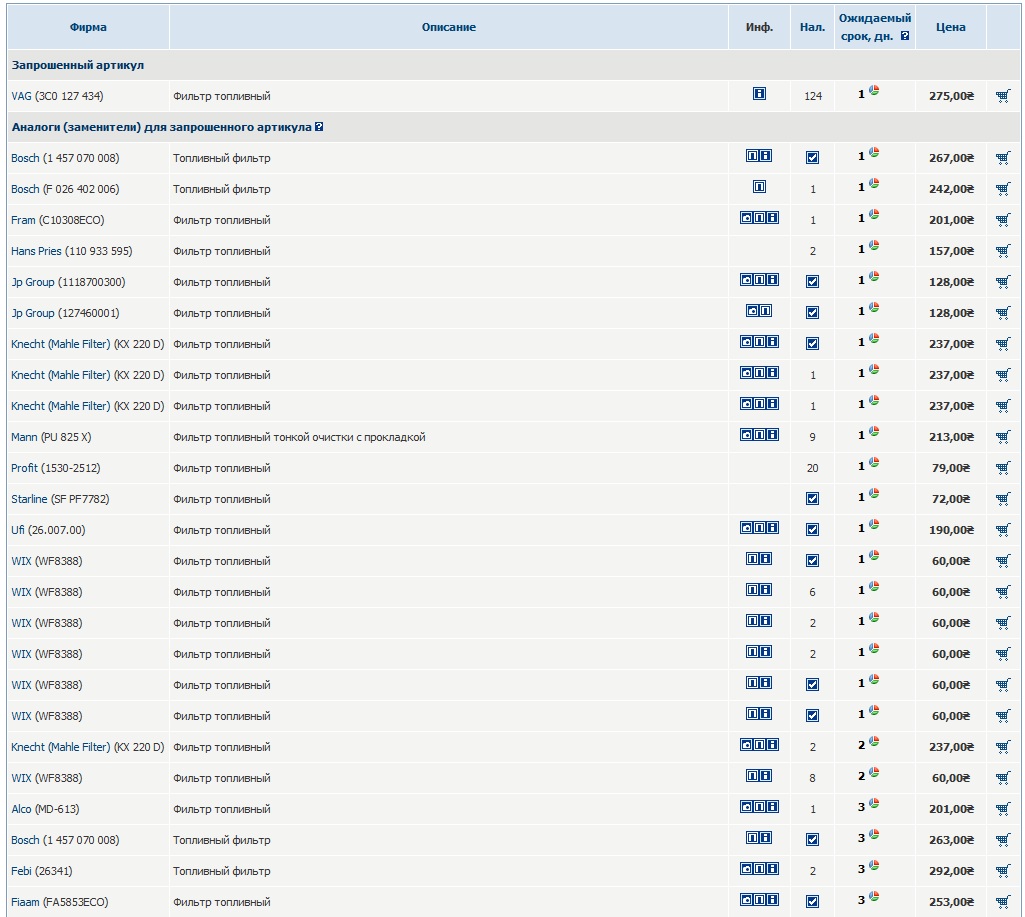Click price 190,00₴ for Ufi filter
The height and width of the screenshot is (917, 1025).
point(951,530)
